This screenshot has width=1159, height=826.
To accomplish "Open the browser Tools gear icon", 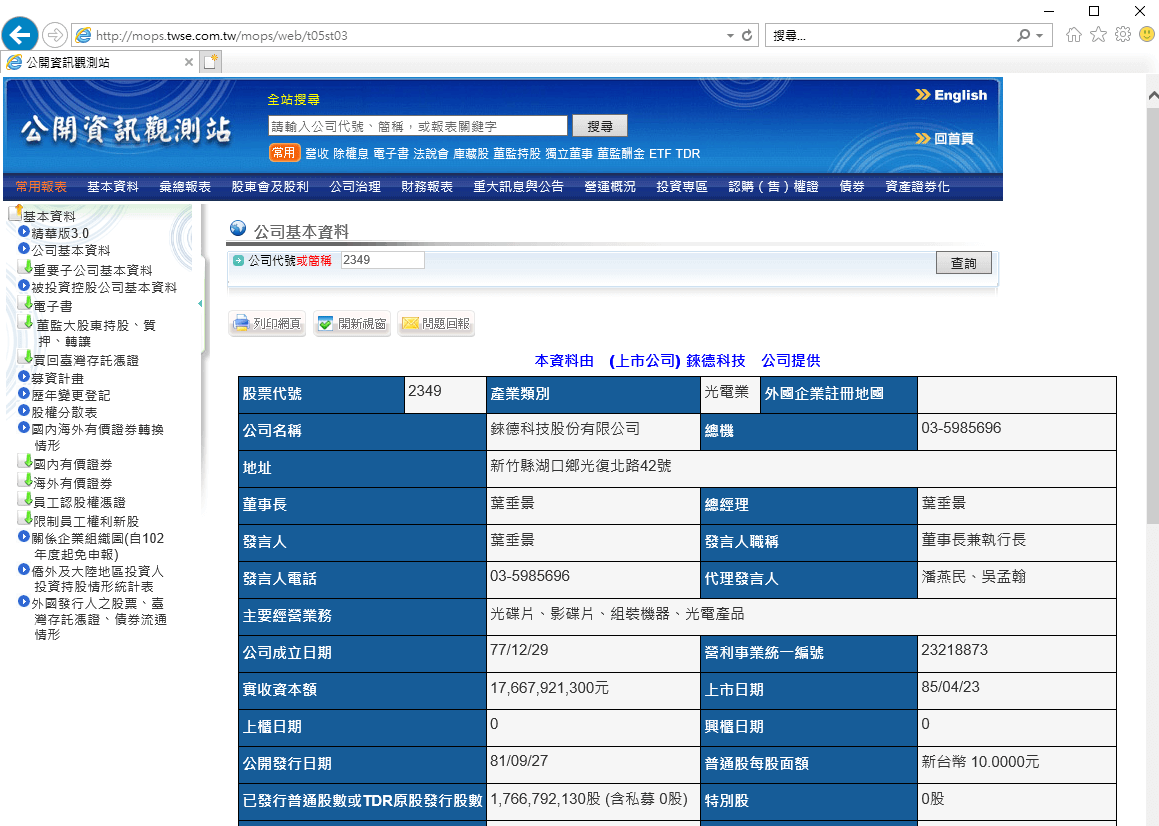I will pyautogui.click(x=1123, y=35).
